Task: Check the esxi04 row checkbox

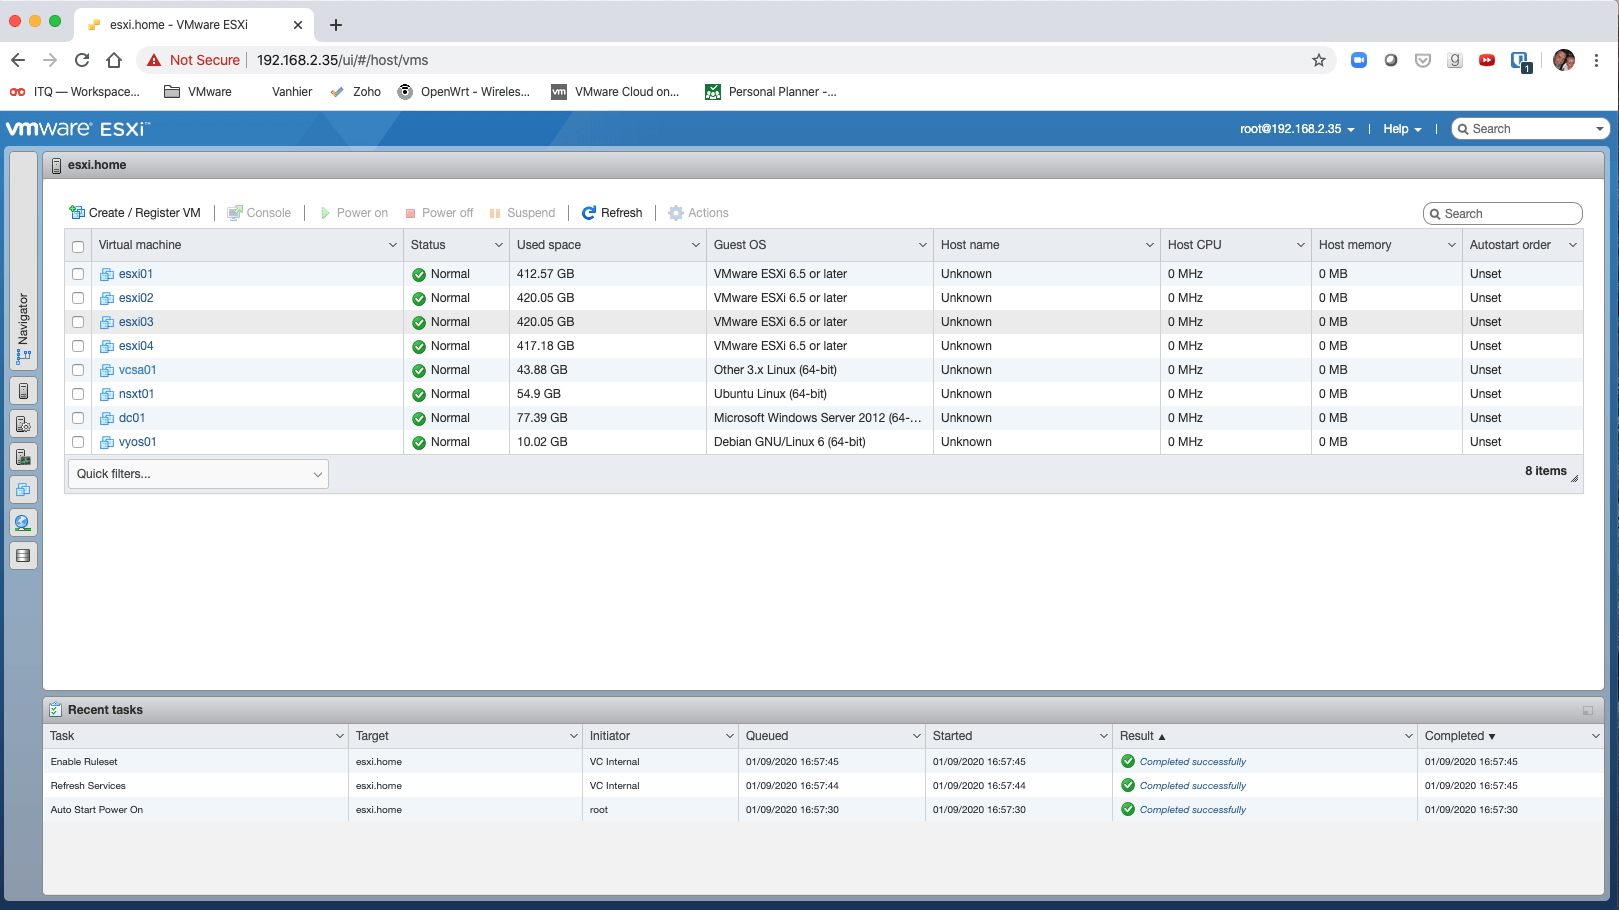Action: coord(78,346)
